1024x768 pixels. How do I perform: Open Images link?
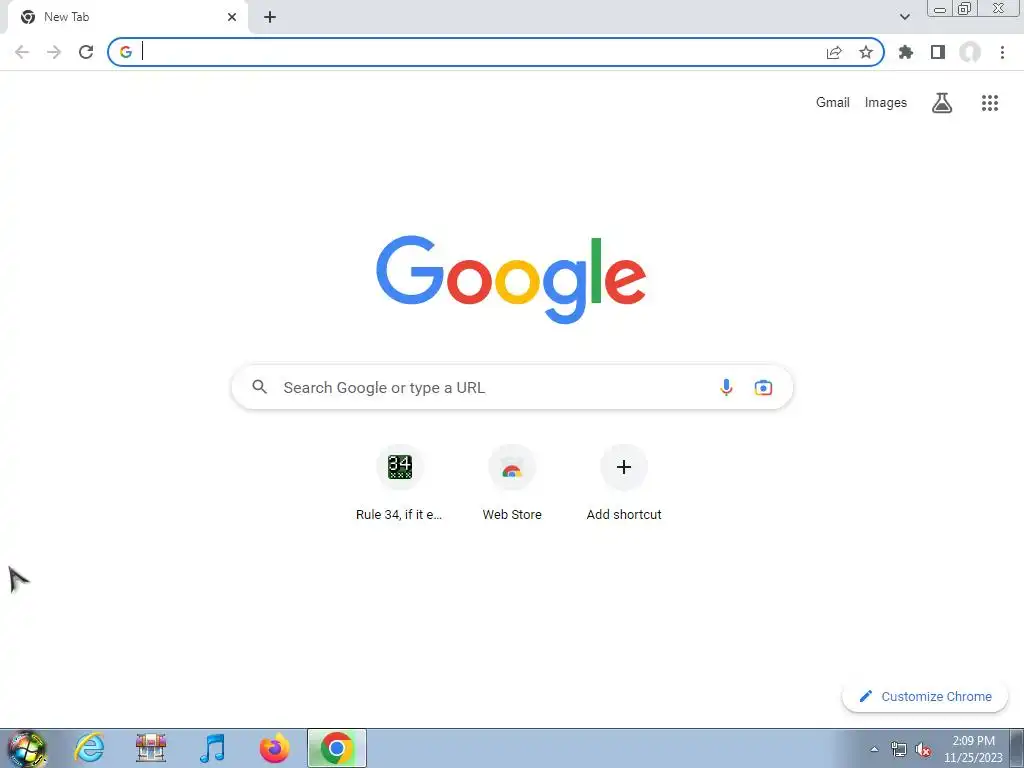point(886,103)
